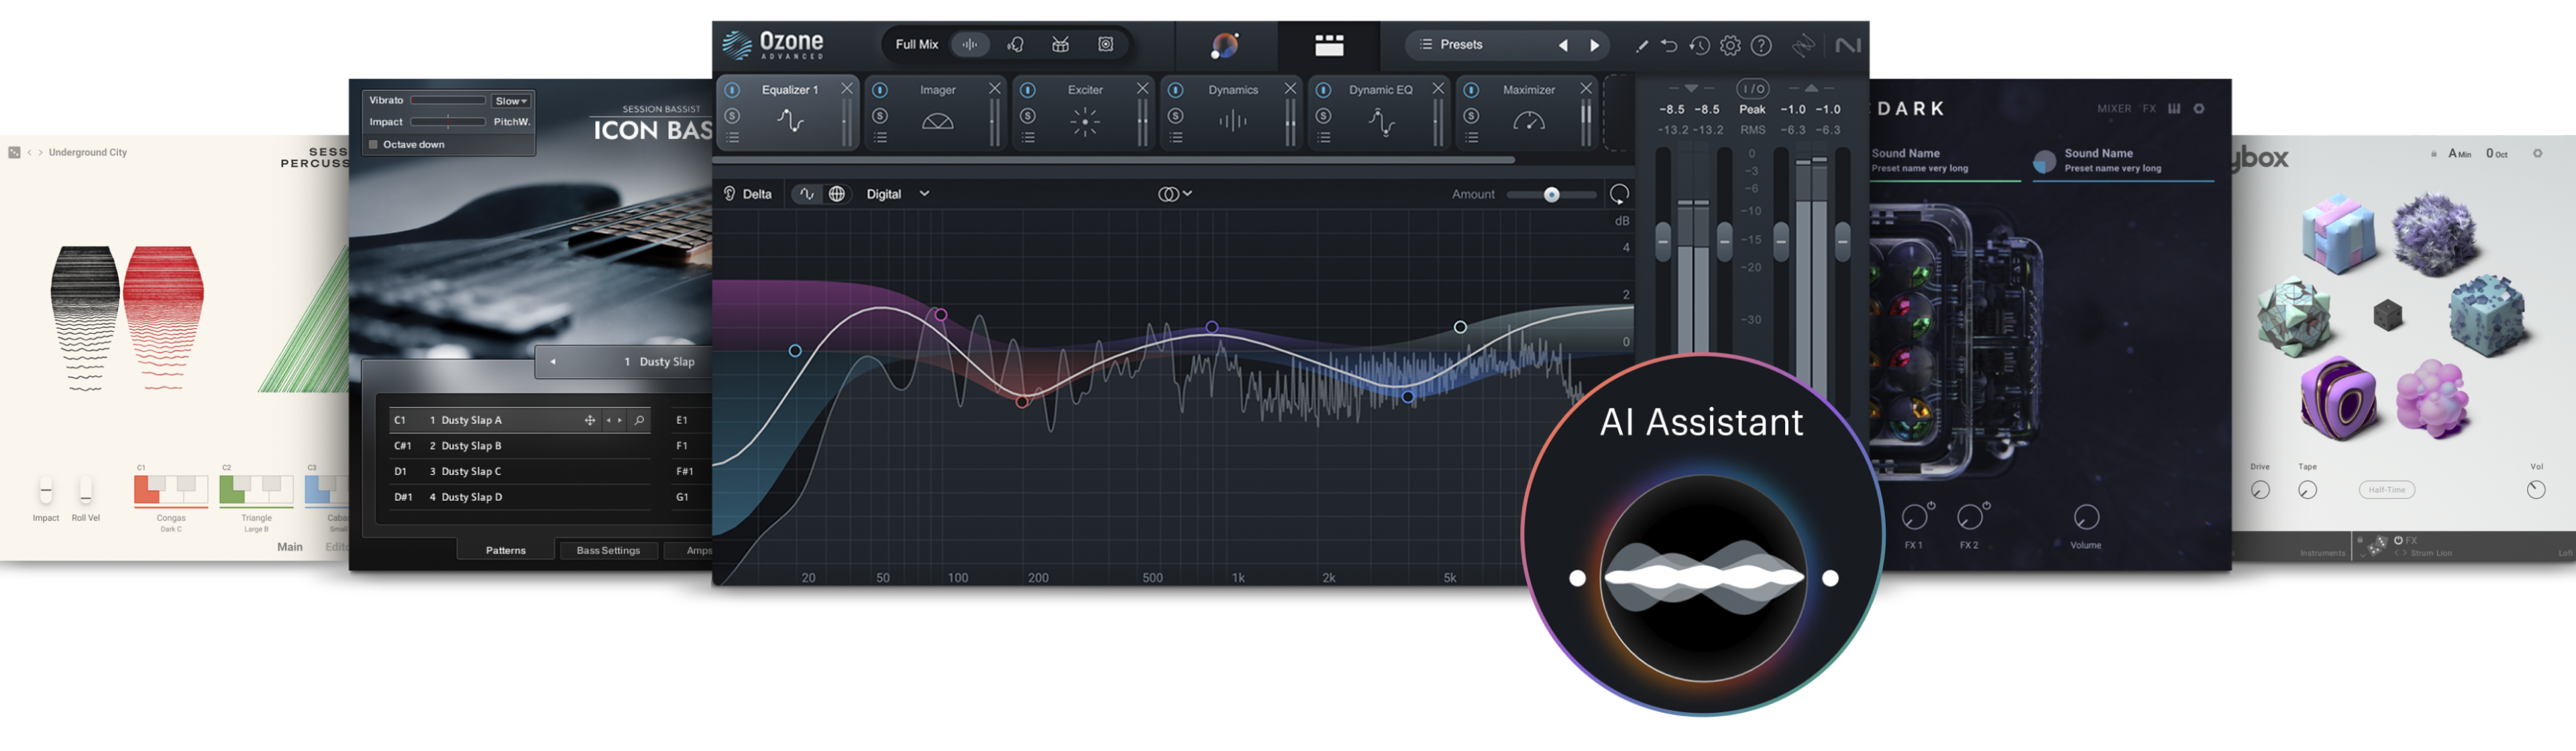Select the Imager module's gauge icon
The image size is (2576, 751).
pyautogui.click(x=937, y=122)
